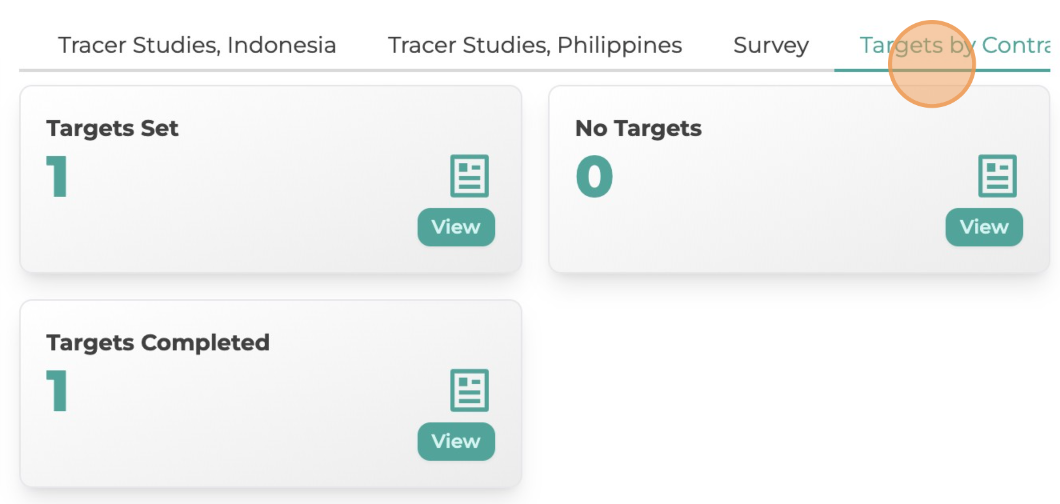Switch to Tracer Studies, Indonesia tab
This screenshot has height=504, width=1060.
pyautogui.click(x=197, y=45)
